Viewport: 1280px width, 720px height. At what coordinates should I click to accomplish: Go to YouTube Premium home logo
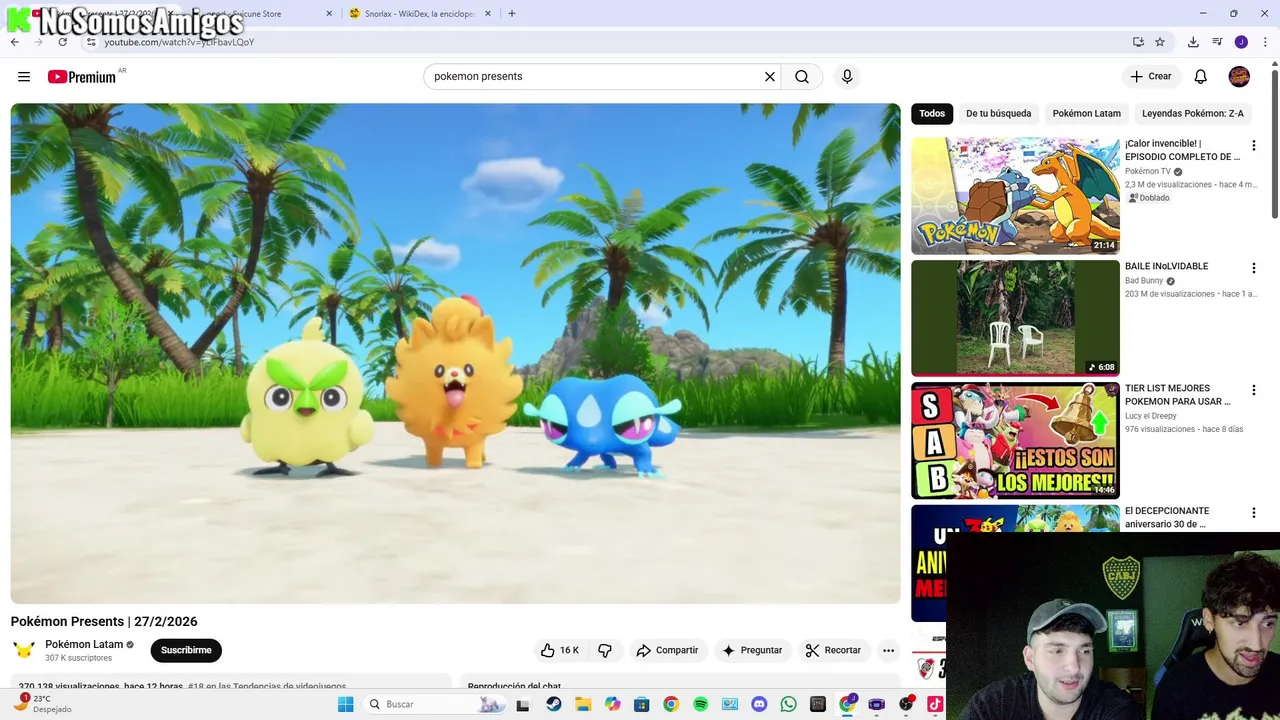tap(82, 77)
